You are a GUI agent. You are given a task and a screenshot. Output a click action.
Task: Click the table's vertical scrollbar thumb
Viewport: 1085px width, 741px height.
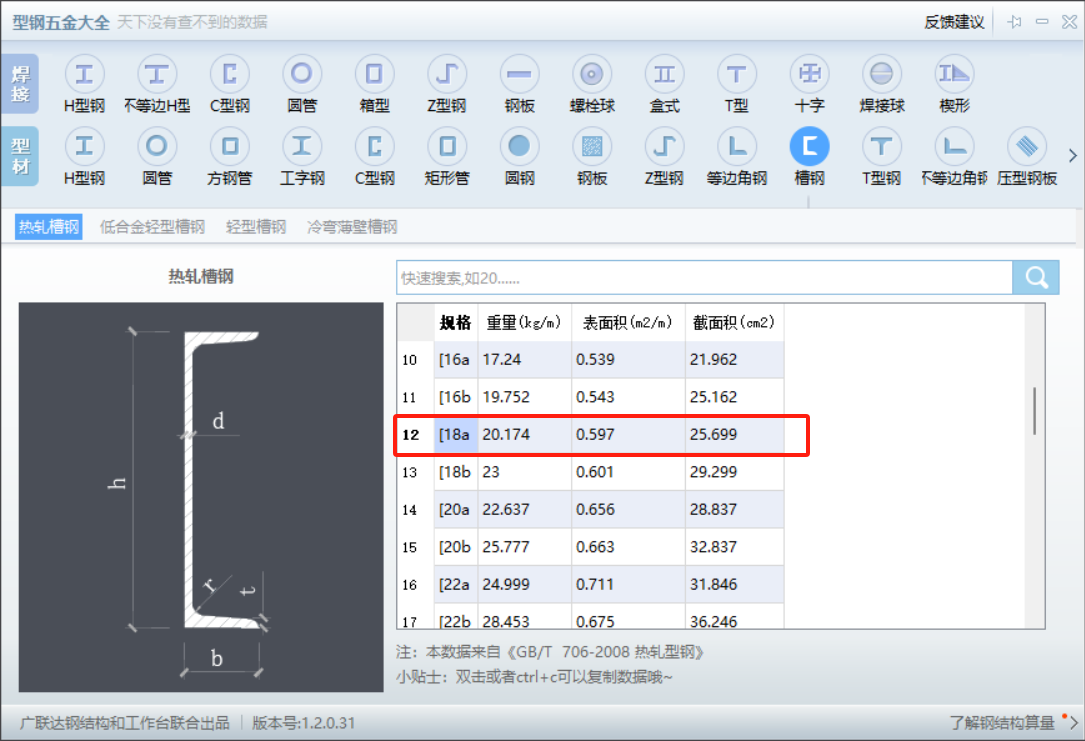[1034, 411]
